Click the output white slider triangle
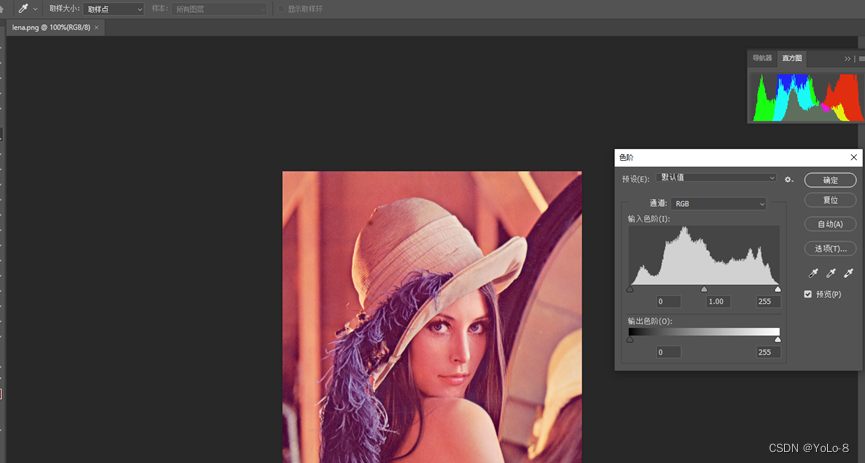The image size is (865, 463). point(778,340)
